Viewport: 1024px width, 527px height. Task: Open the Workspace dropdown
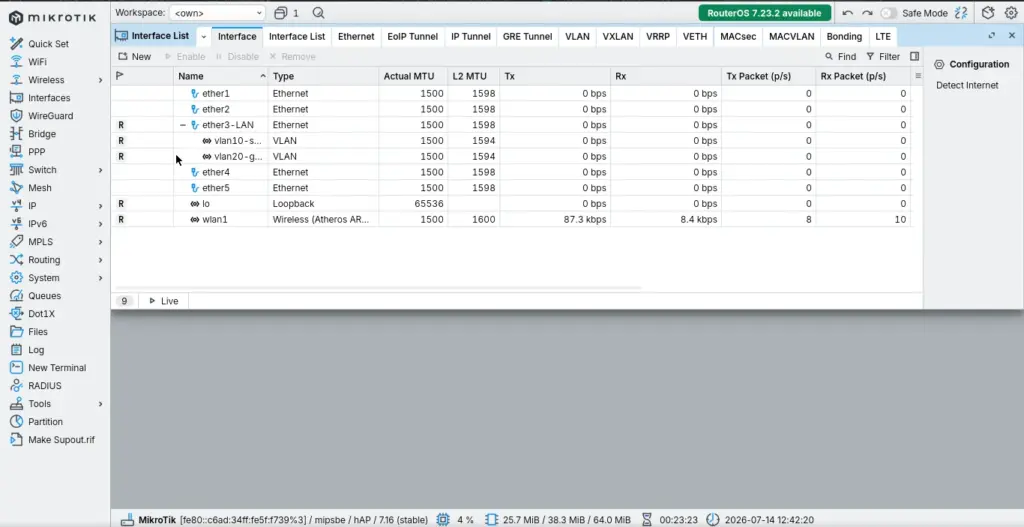point(217,13)
